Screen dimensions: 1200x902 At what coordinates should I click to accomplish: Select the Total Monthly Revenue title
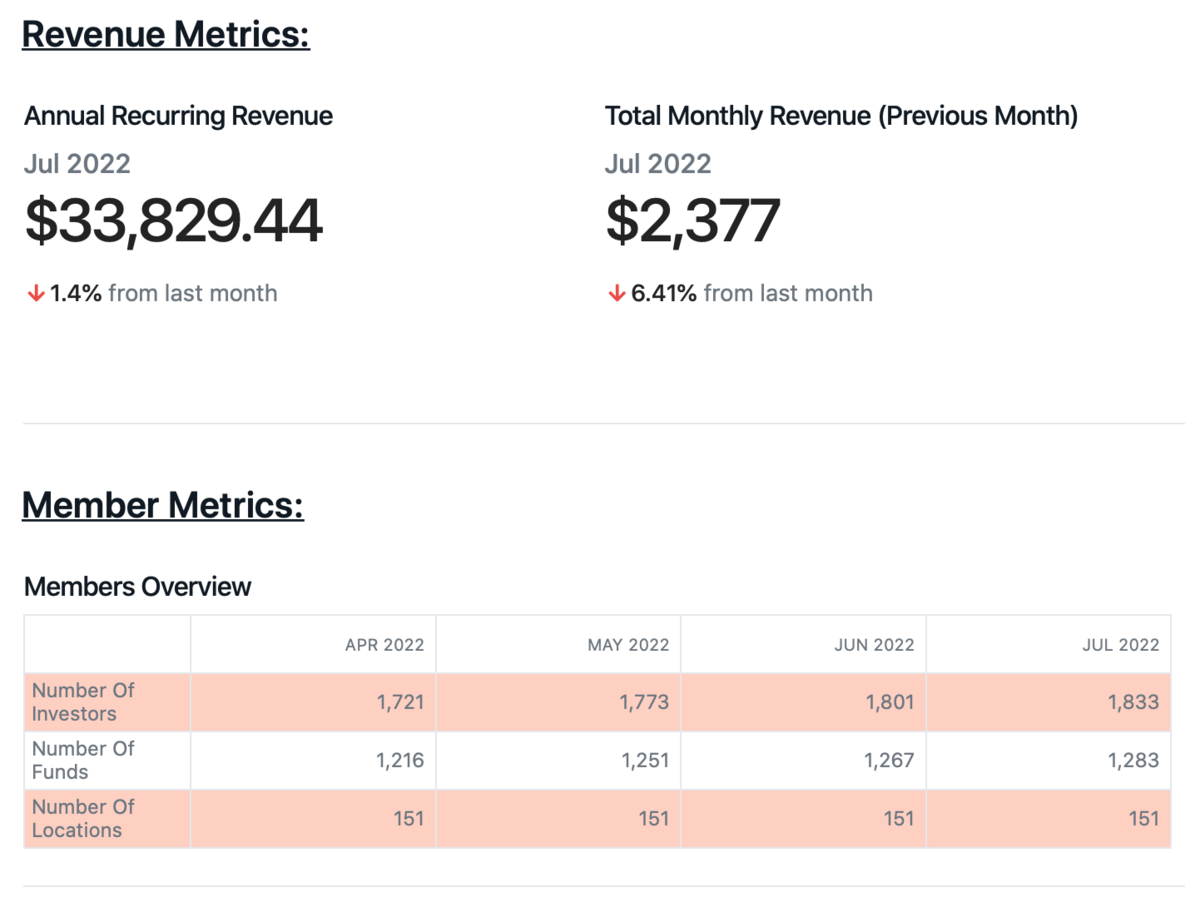click(x=841, y=116)
